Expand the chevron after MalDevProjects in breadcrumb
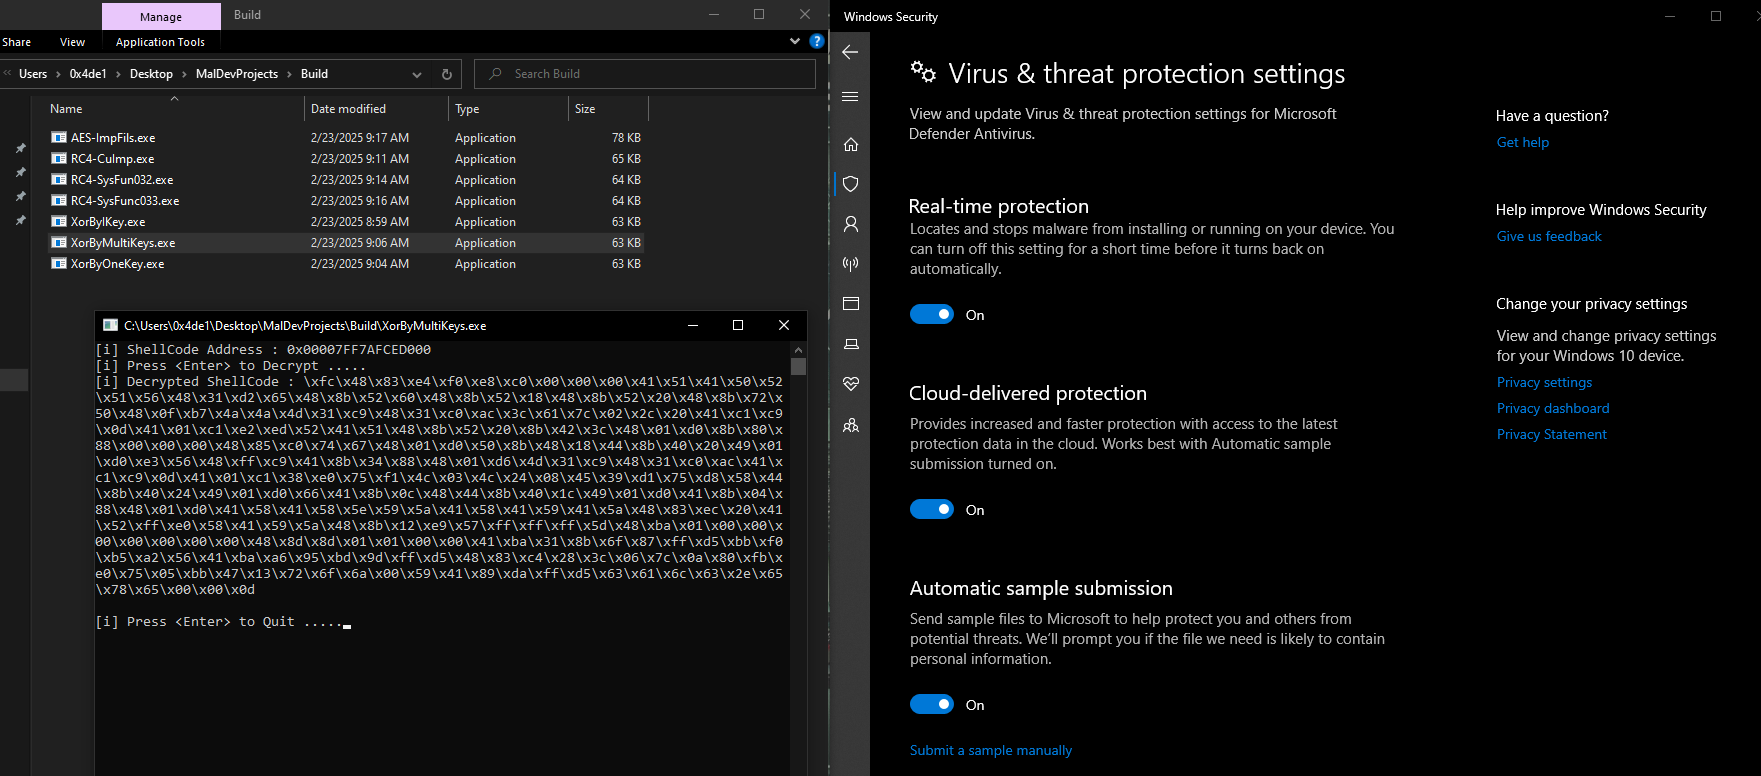 point(290,74)
